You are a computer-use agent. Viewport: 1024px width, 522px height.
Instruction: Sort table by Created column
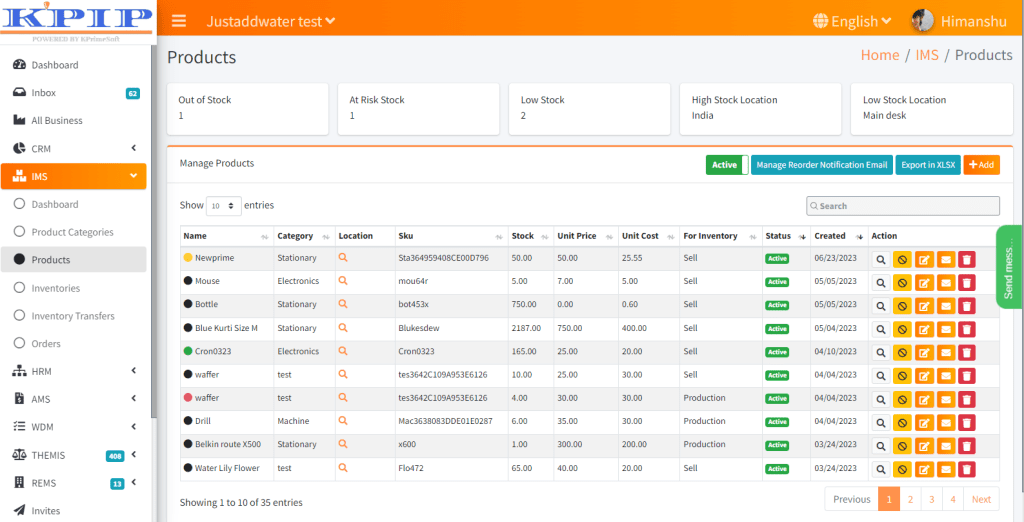[x=839, y=236]
